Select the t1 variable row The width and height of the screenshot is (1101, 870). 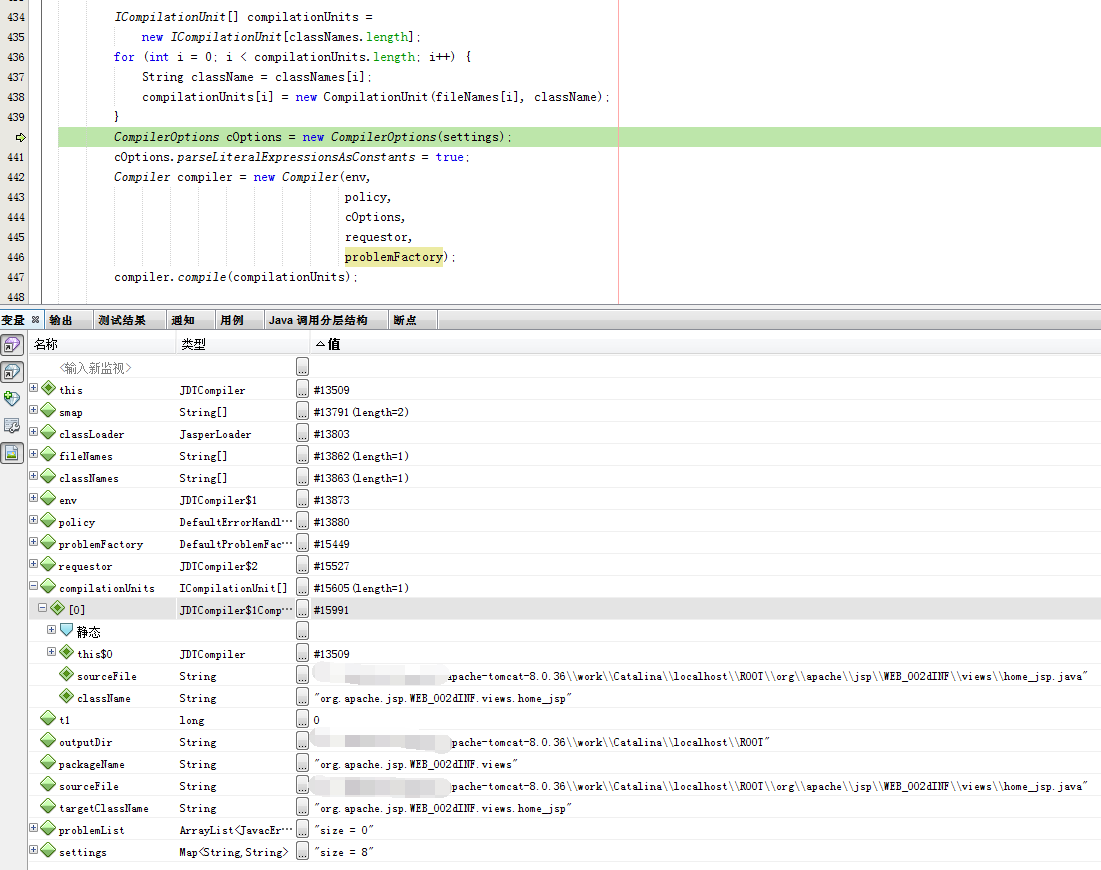565,720
